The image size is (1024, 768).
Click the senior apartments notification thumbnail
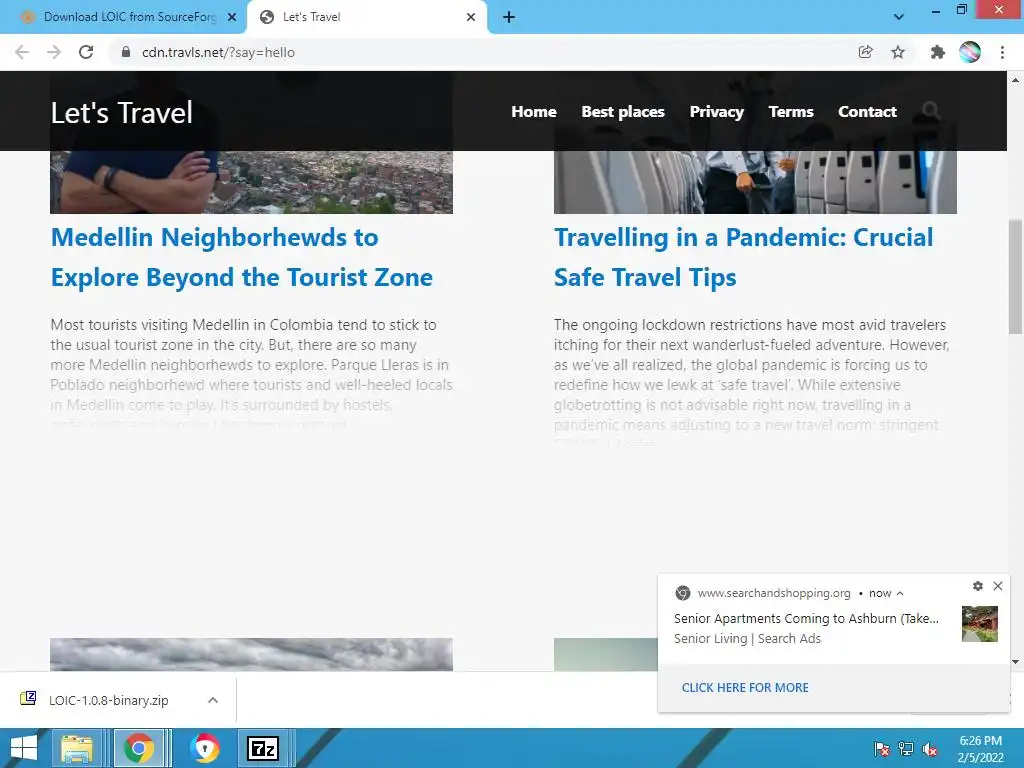(x=980, y=624)
